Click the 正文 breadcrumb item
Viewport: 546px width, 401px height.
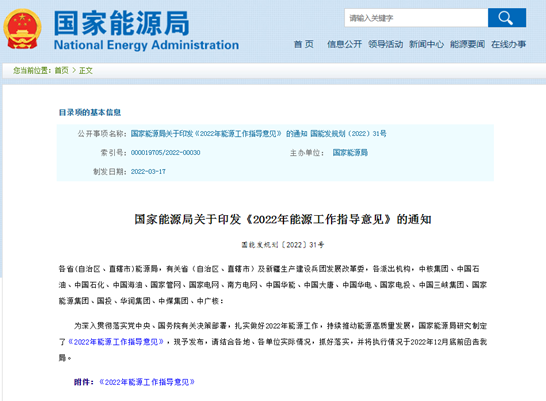[86, 71]
